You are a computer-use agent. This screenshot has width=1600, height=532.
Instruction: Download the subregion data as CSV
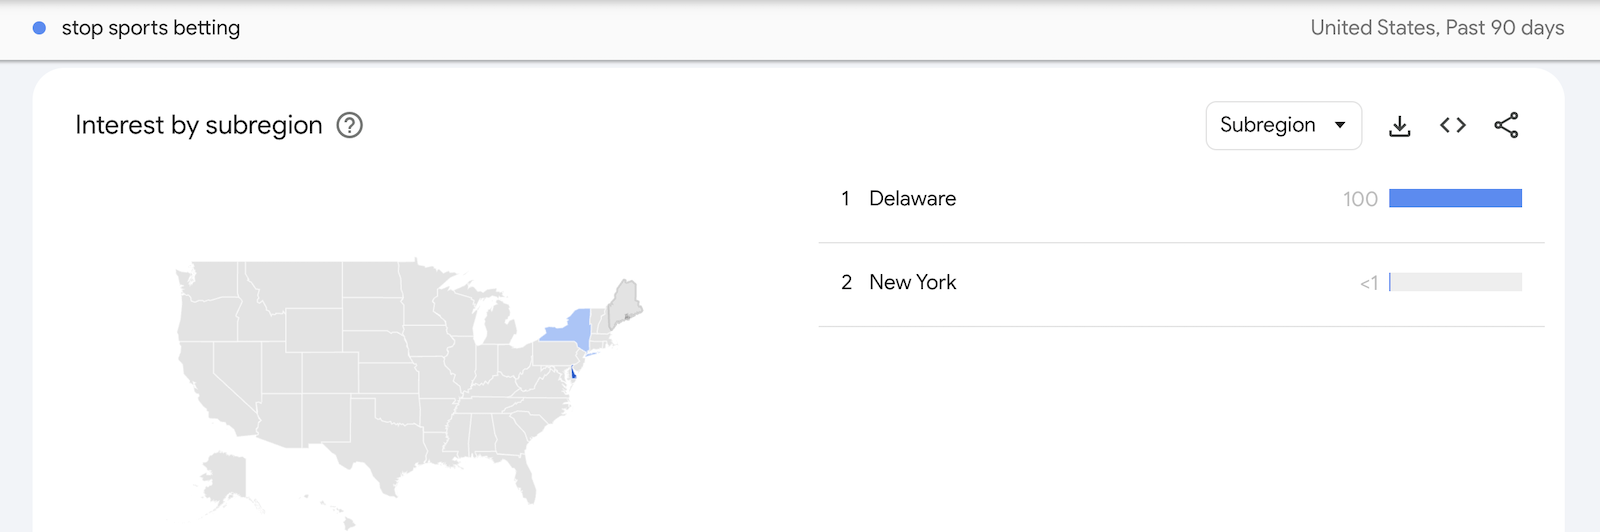pos(1400,126)
